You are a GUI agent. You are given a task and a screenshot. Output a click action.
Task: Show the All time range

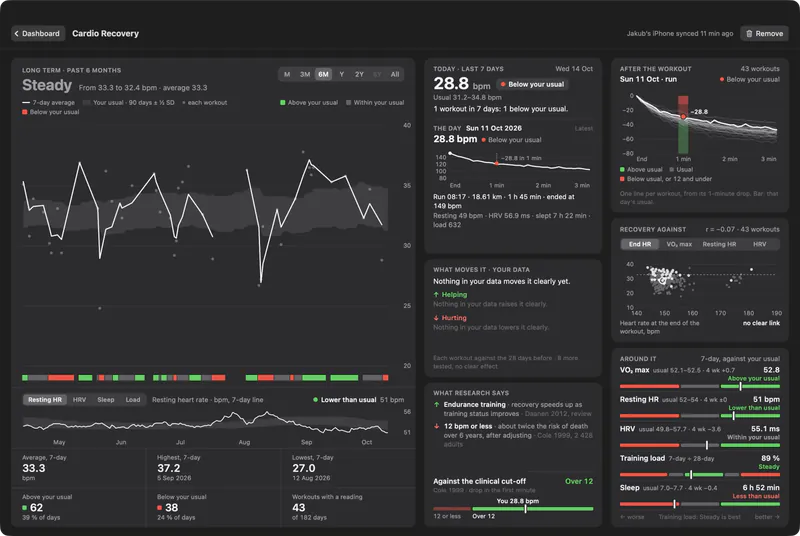(x=395, y=74)
